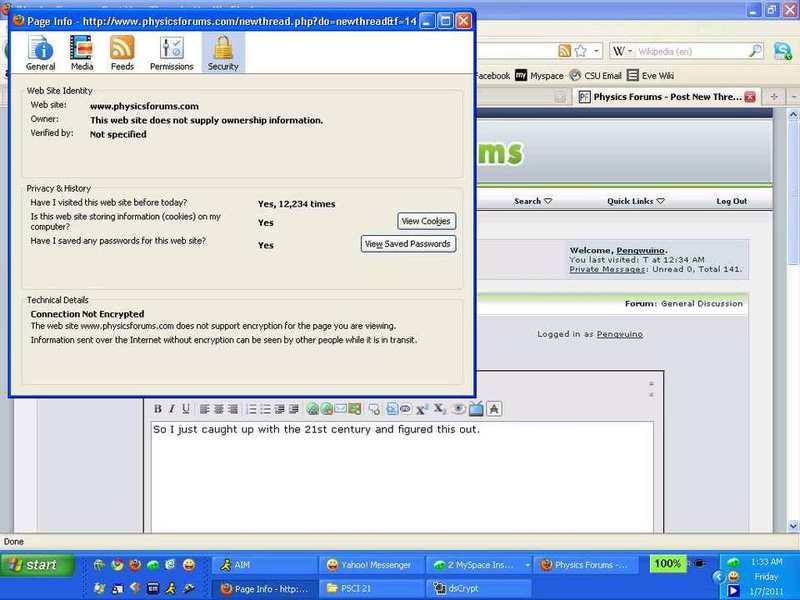This screenshot has height=600, width=800.
Task: Insert unordered list in editor toolbar
Action: 265,409
